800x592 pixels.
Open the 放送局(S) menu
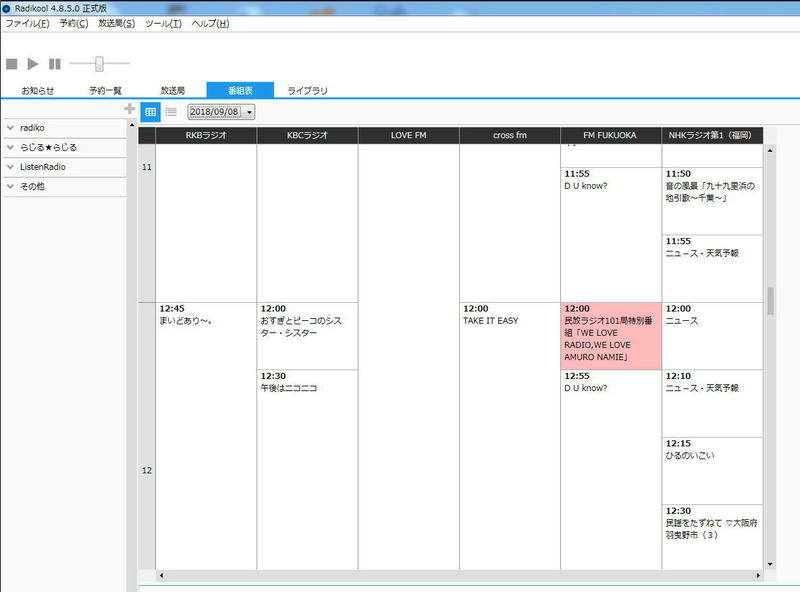(x=117, y=23)
